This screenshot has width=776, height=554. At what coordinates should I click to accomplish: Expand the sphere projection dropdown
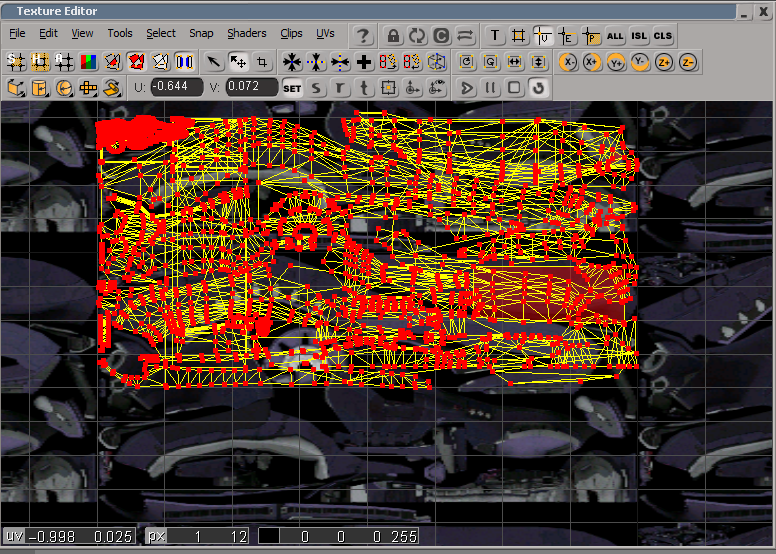[x=64, y=88]
